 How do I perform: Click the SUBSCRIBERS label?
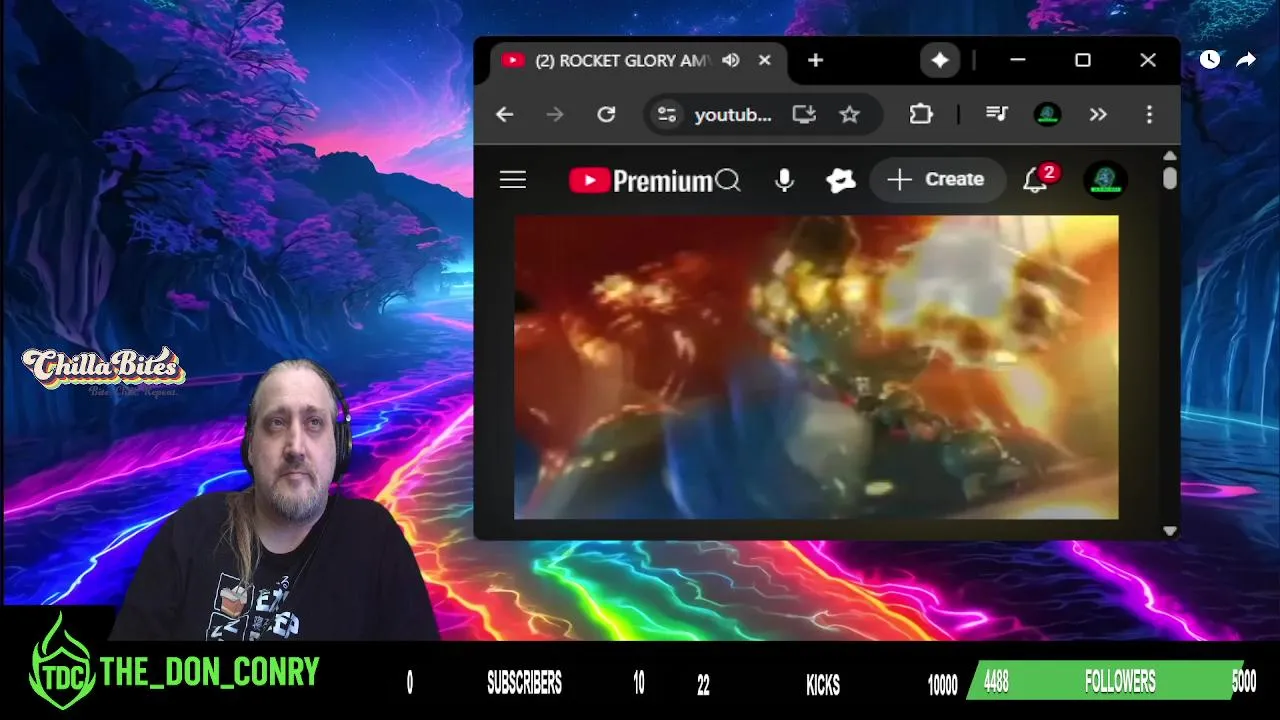(x=524, y=683)
